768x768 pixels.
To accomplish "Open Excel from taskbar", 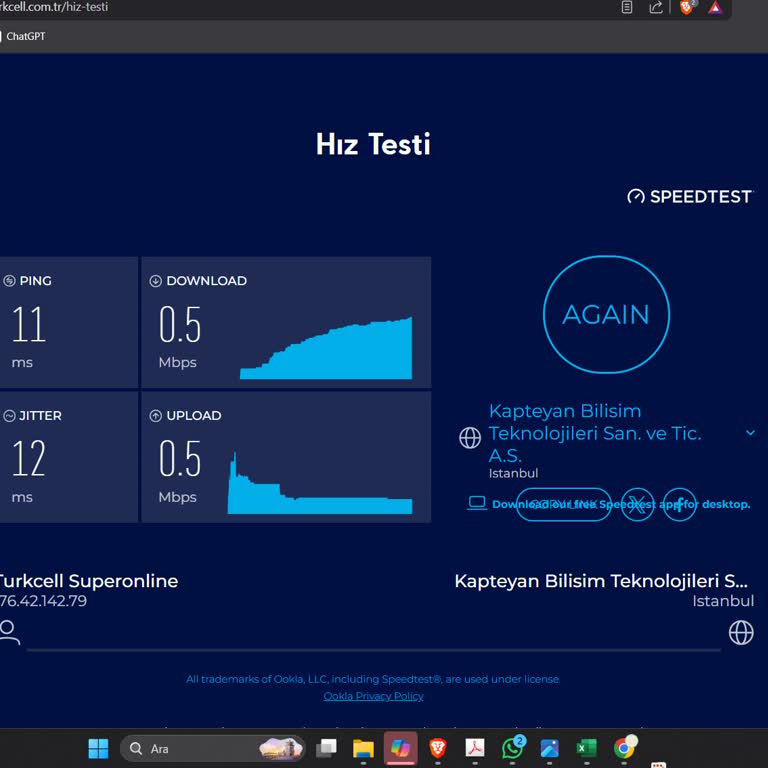I will (587, 748).
